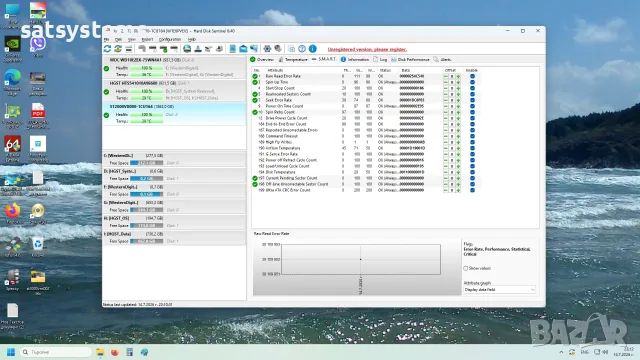Click the blue document report toolbar icon

233,49
